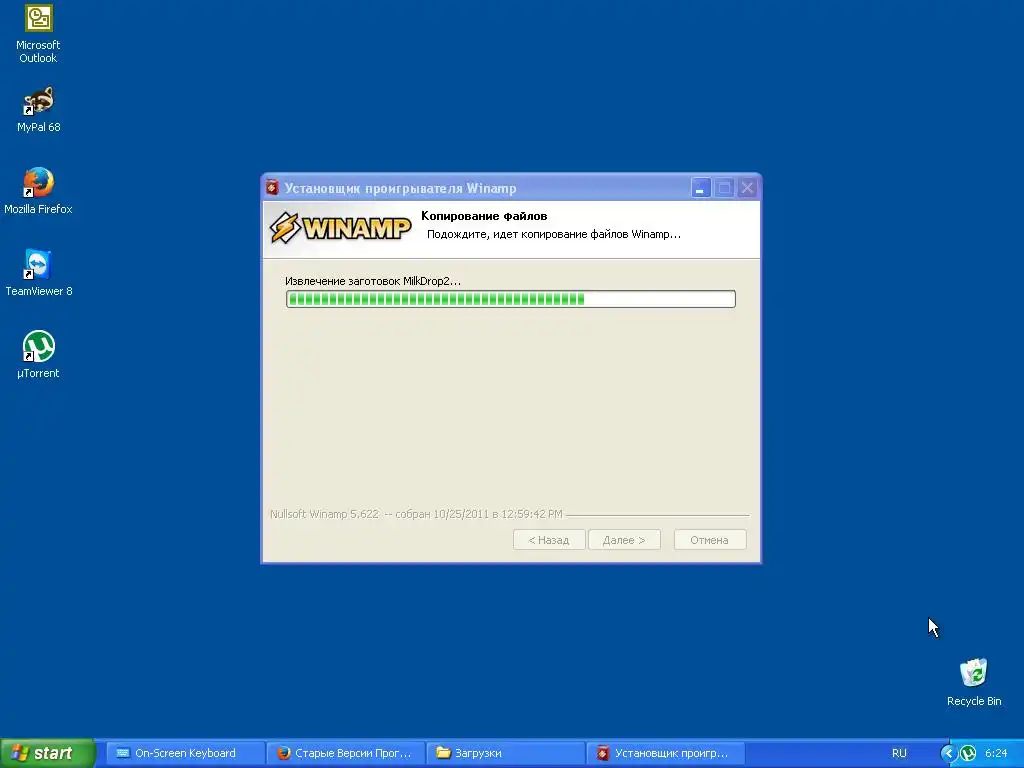1024x768 pixels.
Task: Click the Winamp logo in installer header
Action: click(340, 228)
